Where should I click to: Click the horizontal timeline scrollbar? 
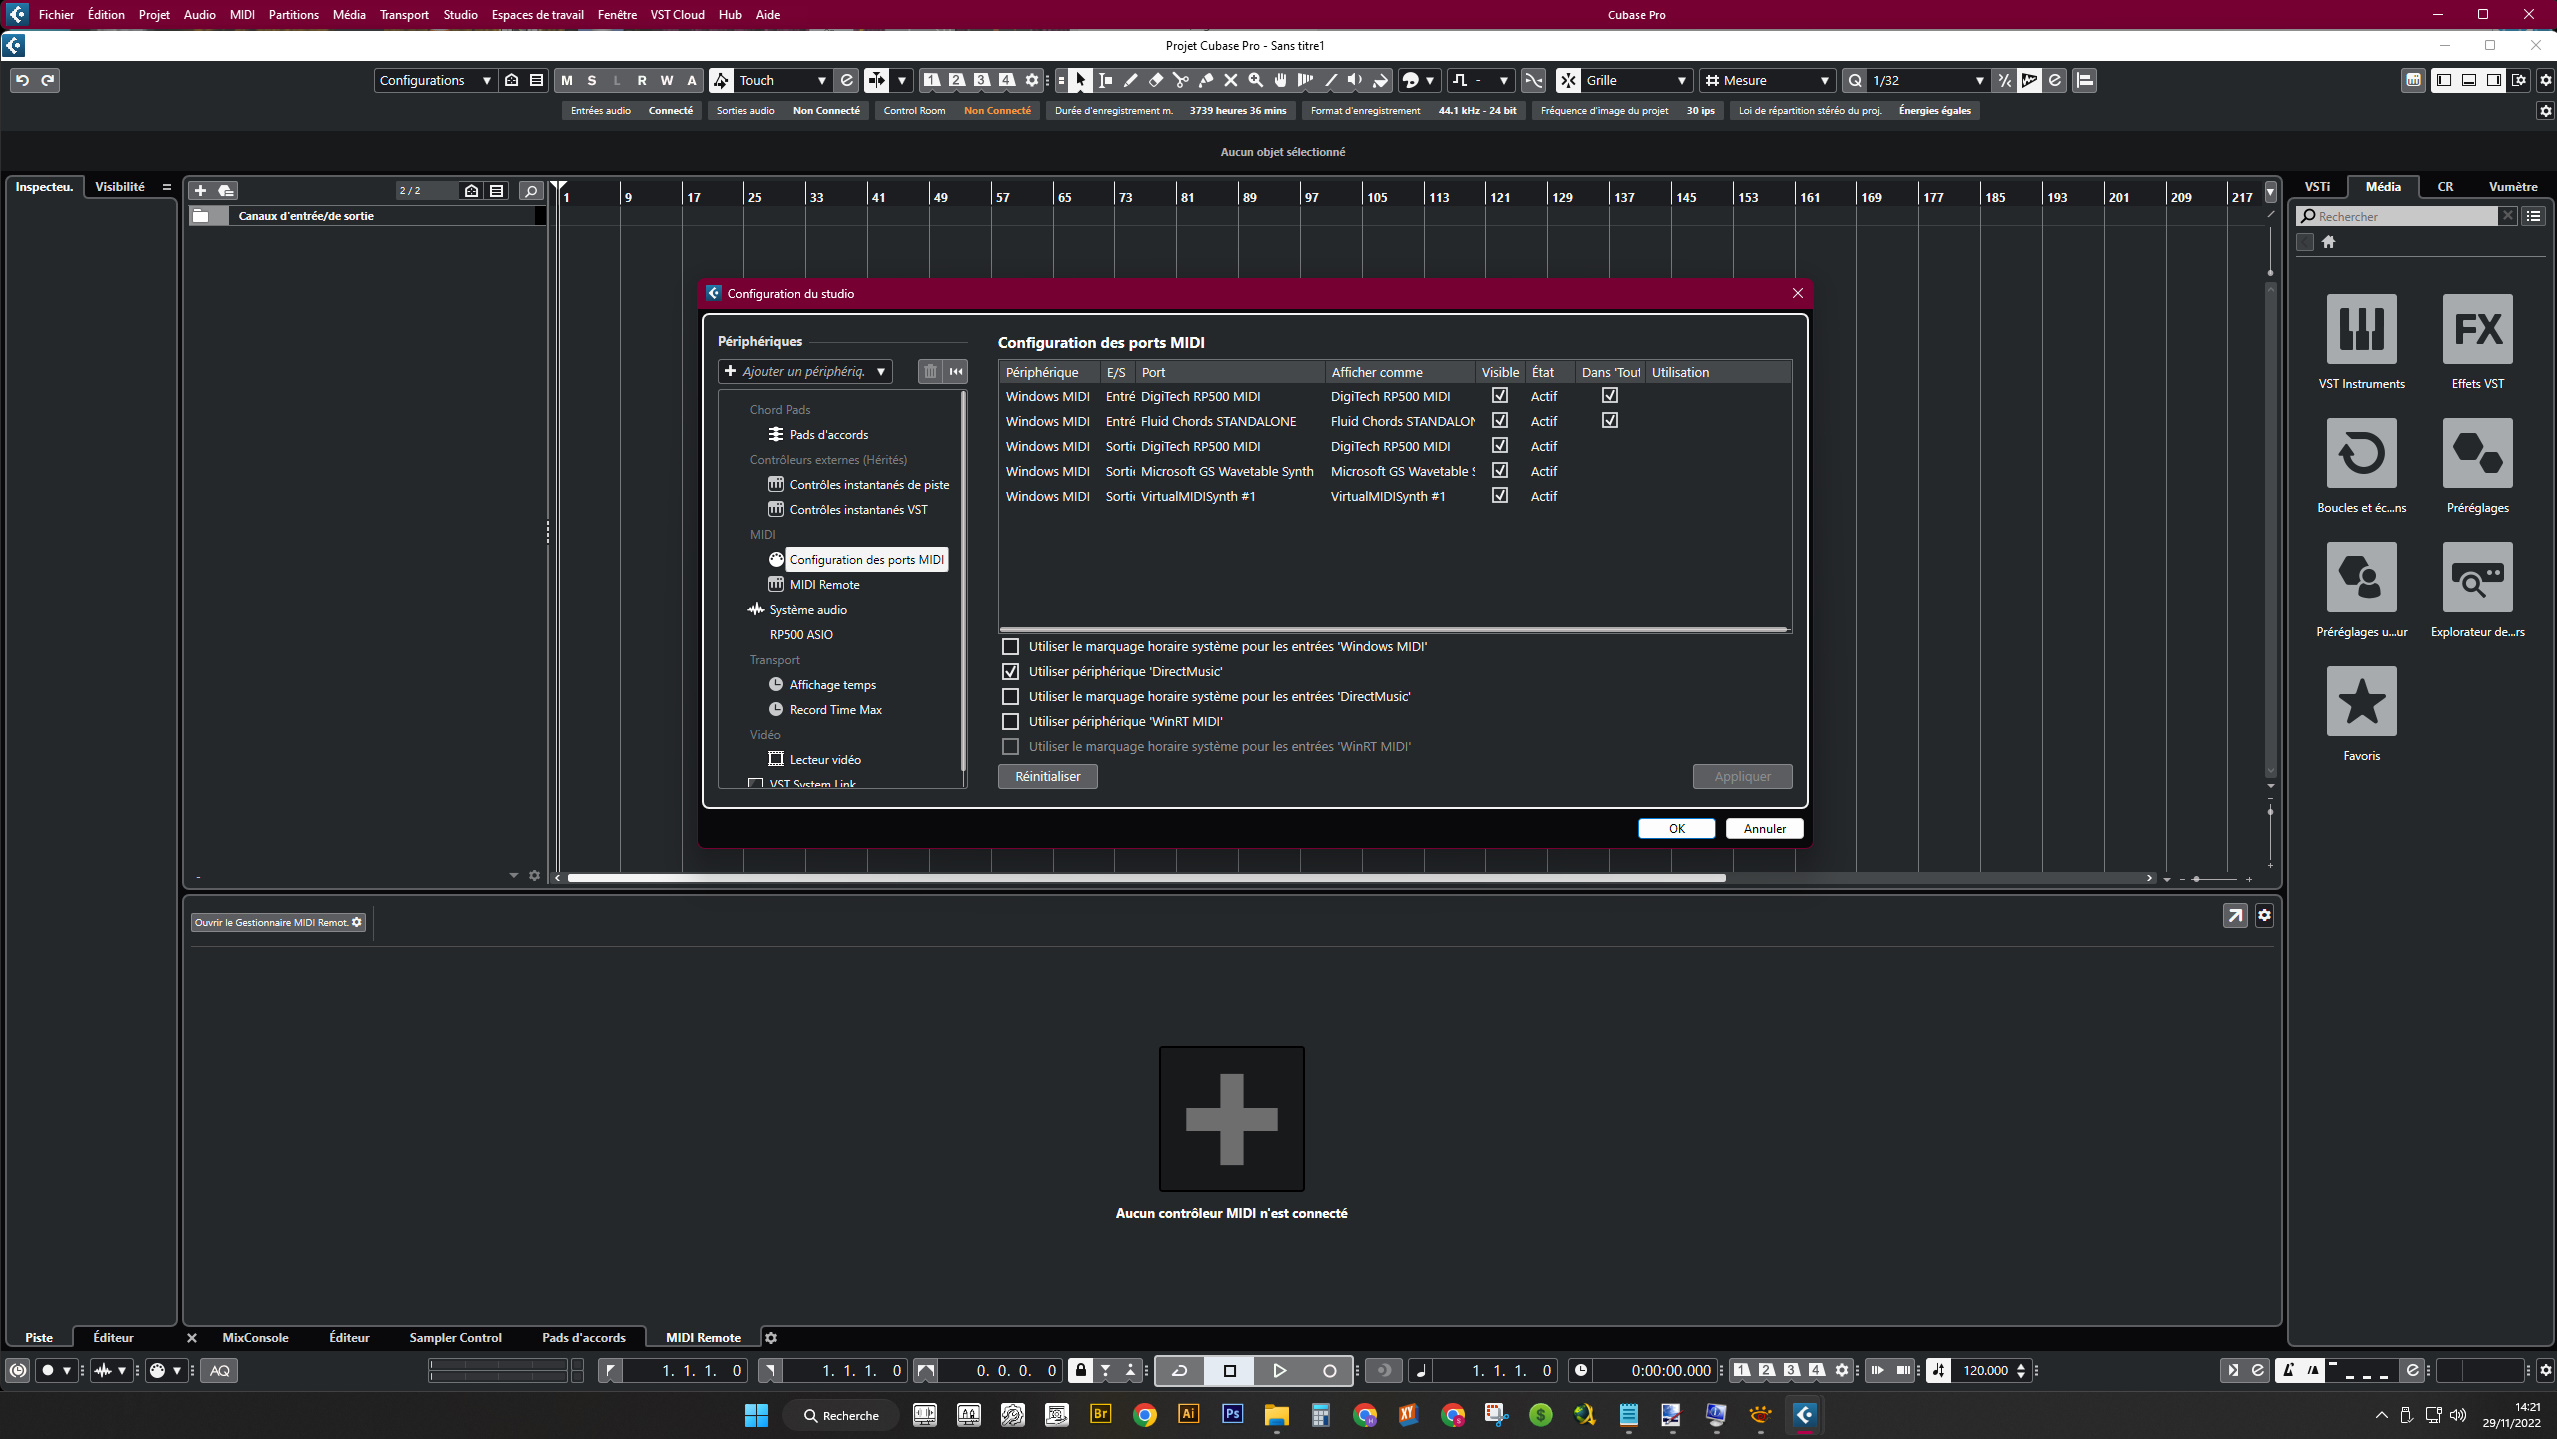[x=1146, y=878]
